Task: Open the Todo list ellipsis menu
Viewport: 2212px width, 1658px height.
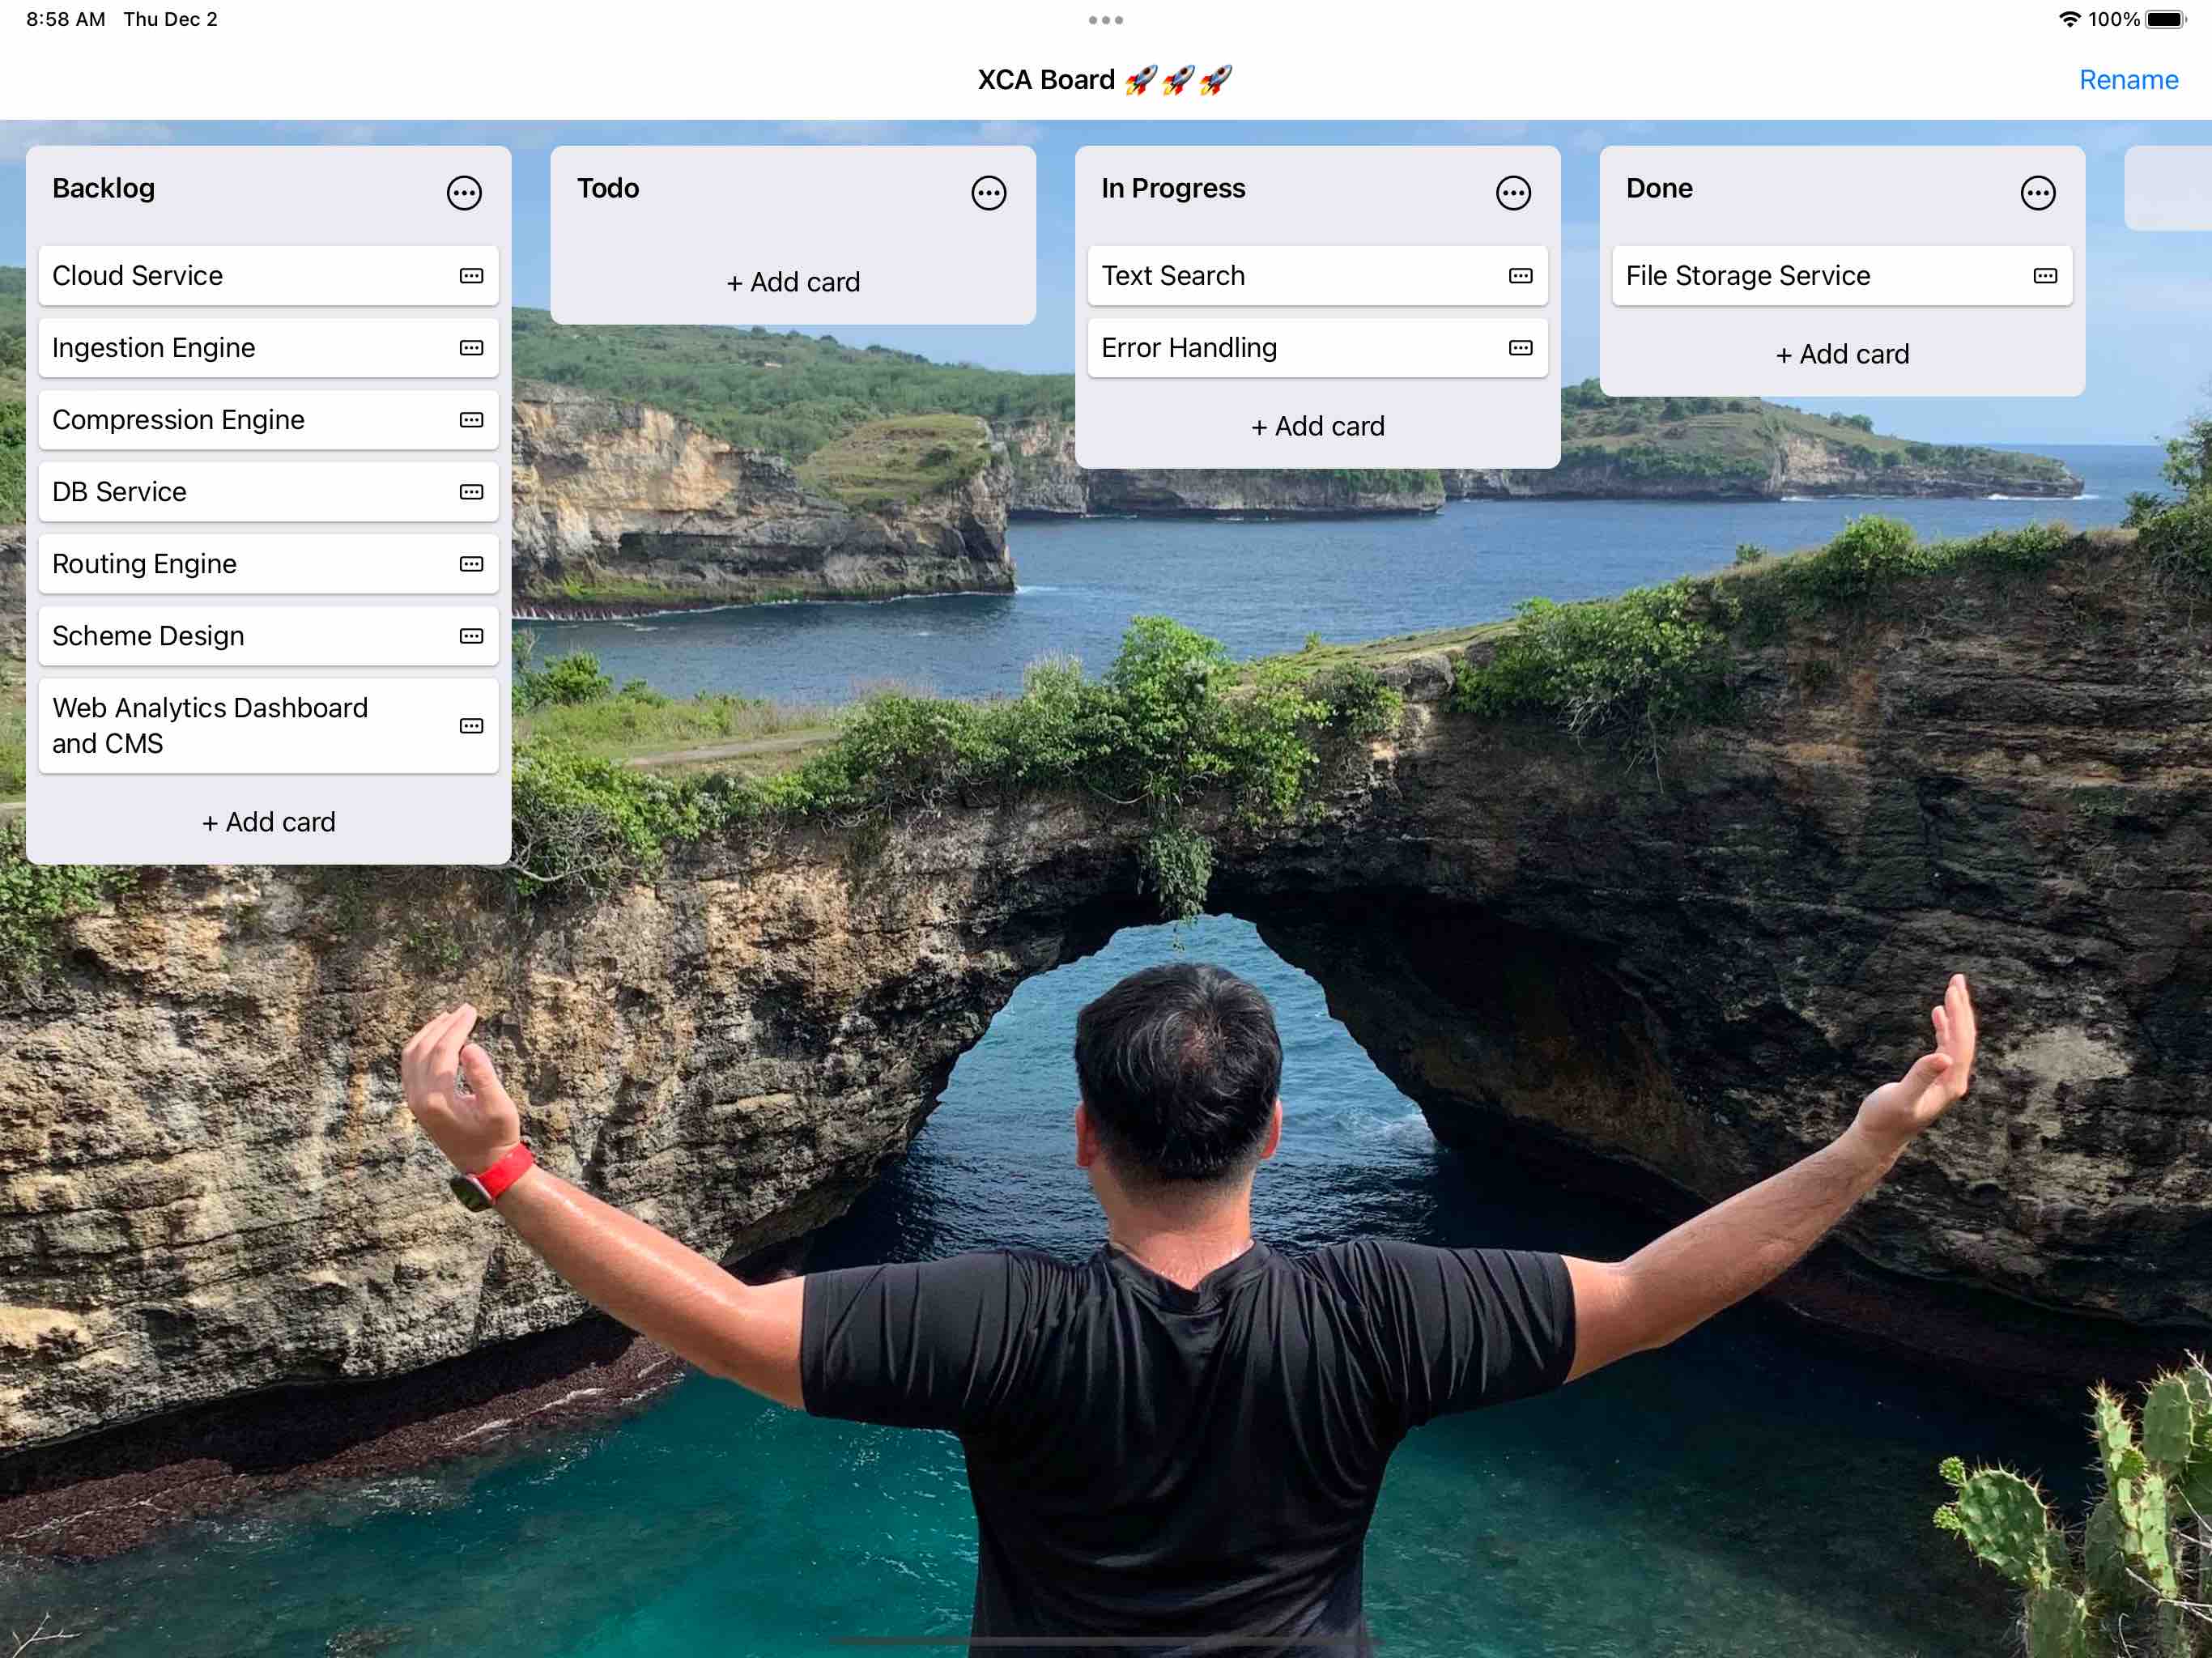Action: coord(988,193)
